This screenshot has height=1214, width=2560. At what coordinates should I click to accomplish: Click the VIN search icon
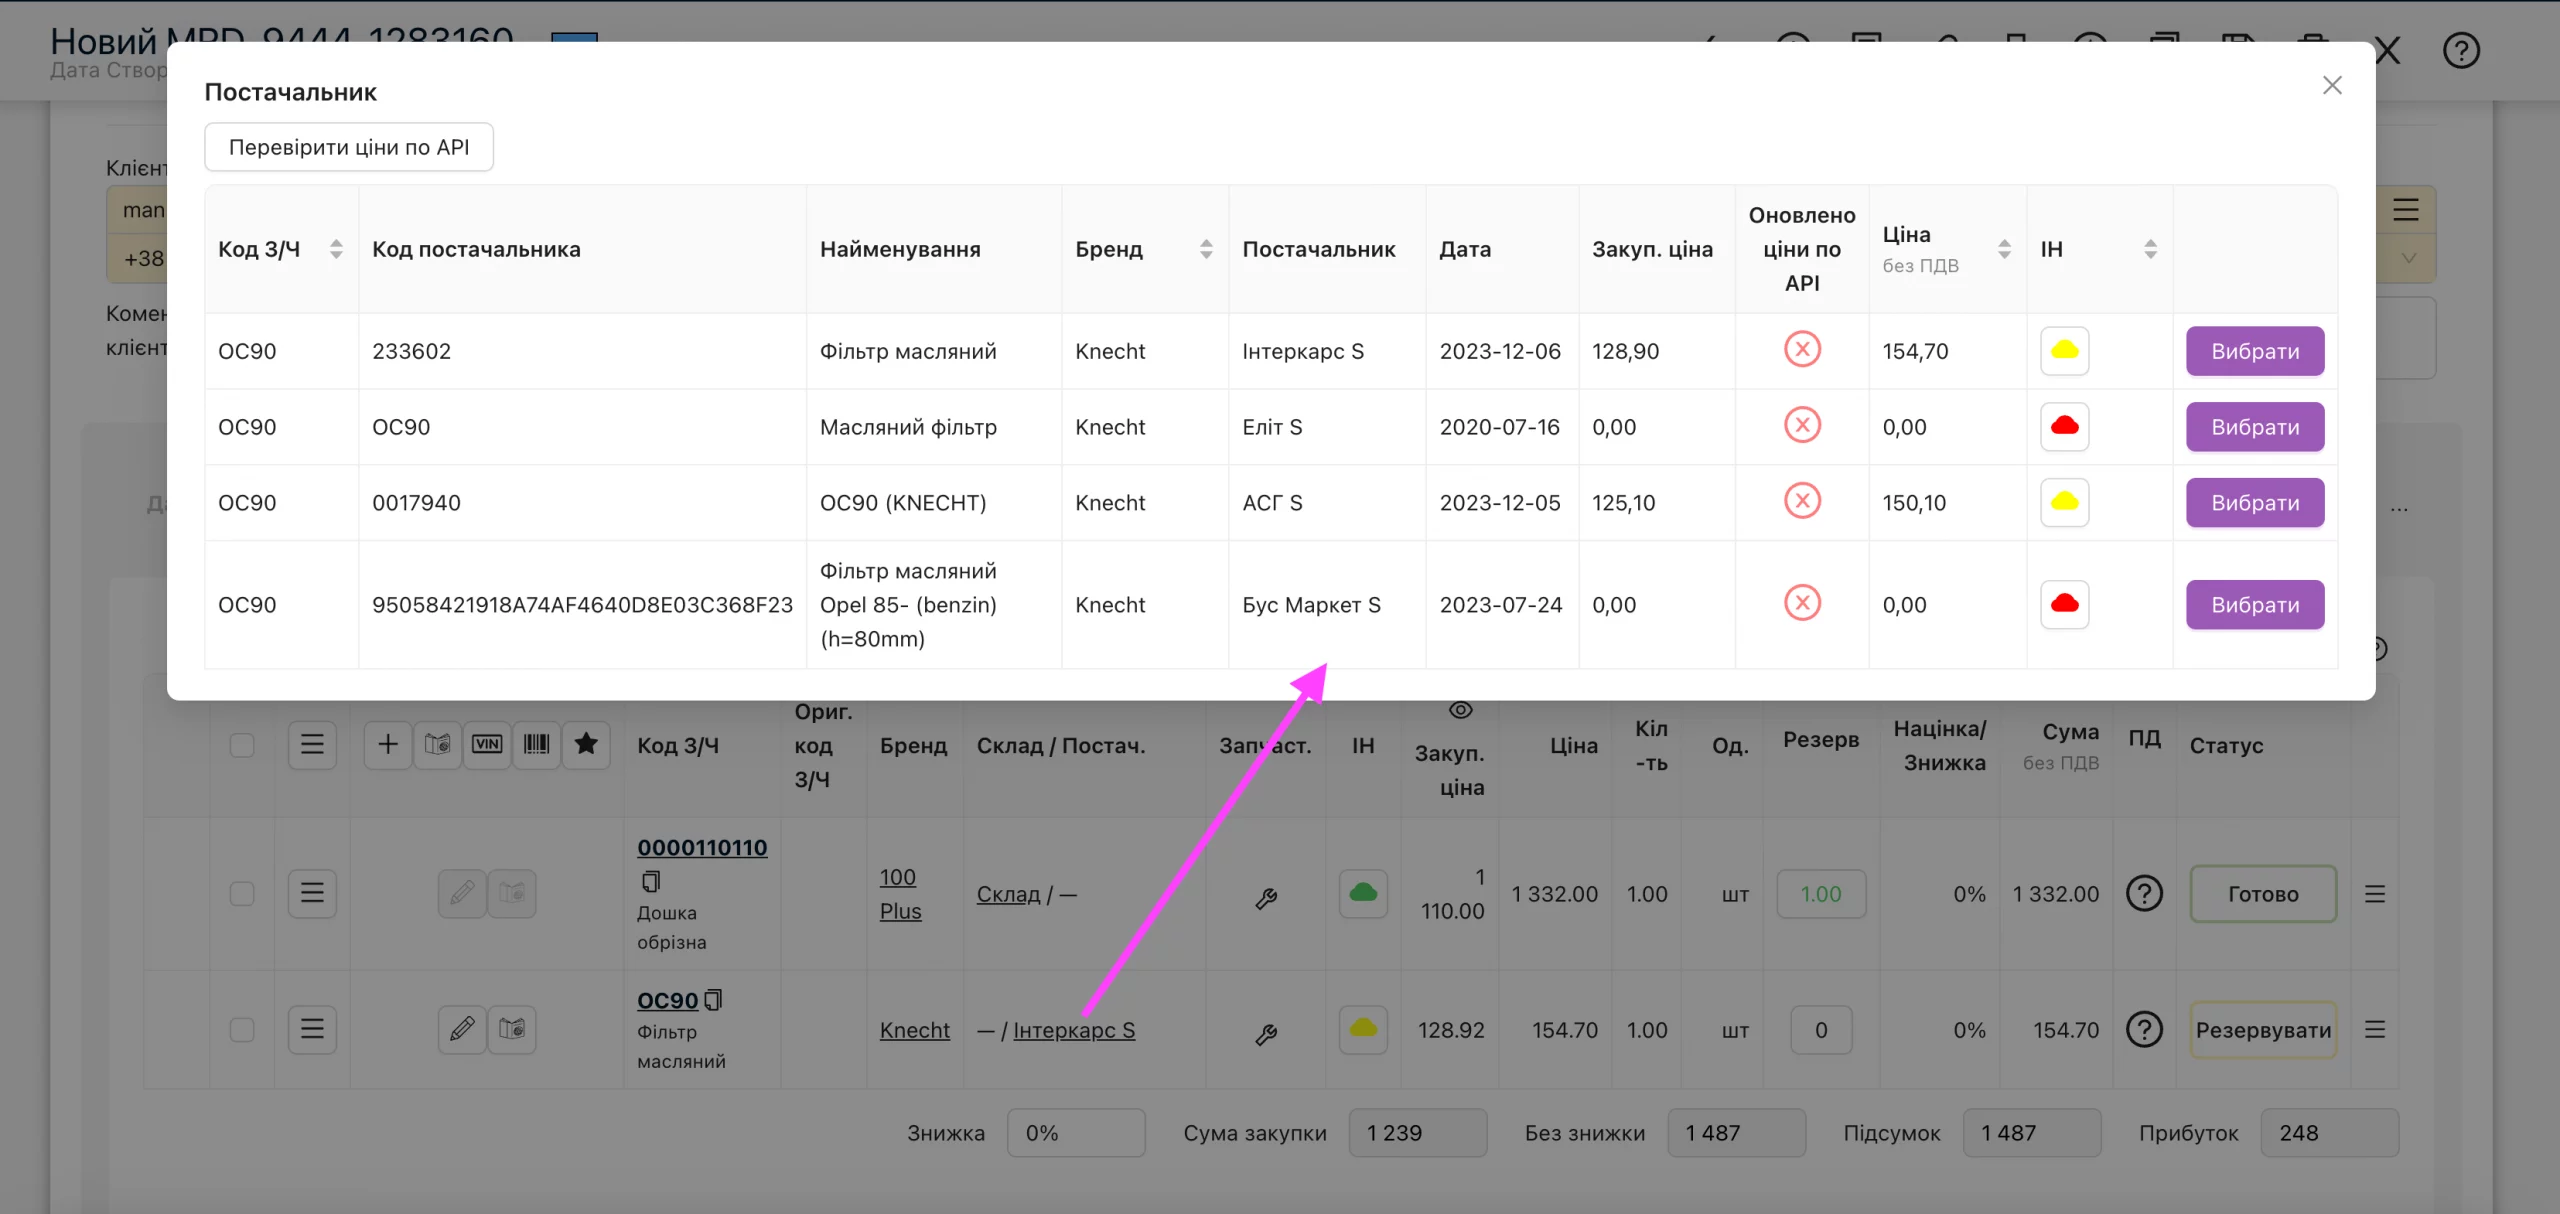[x=487, y=744]
